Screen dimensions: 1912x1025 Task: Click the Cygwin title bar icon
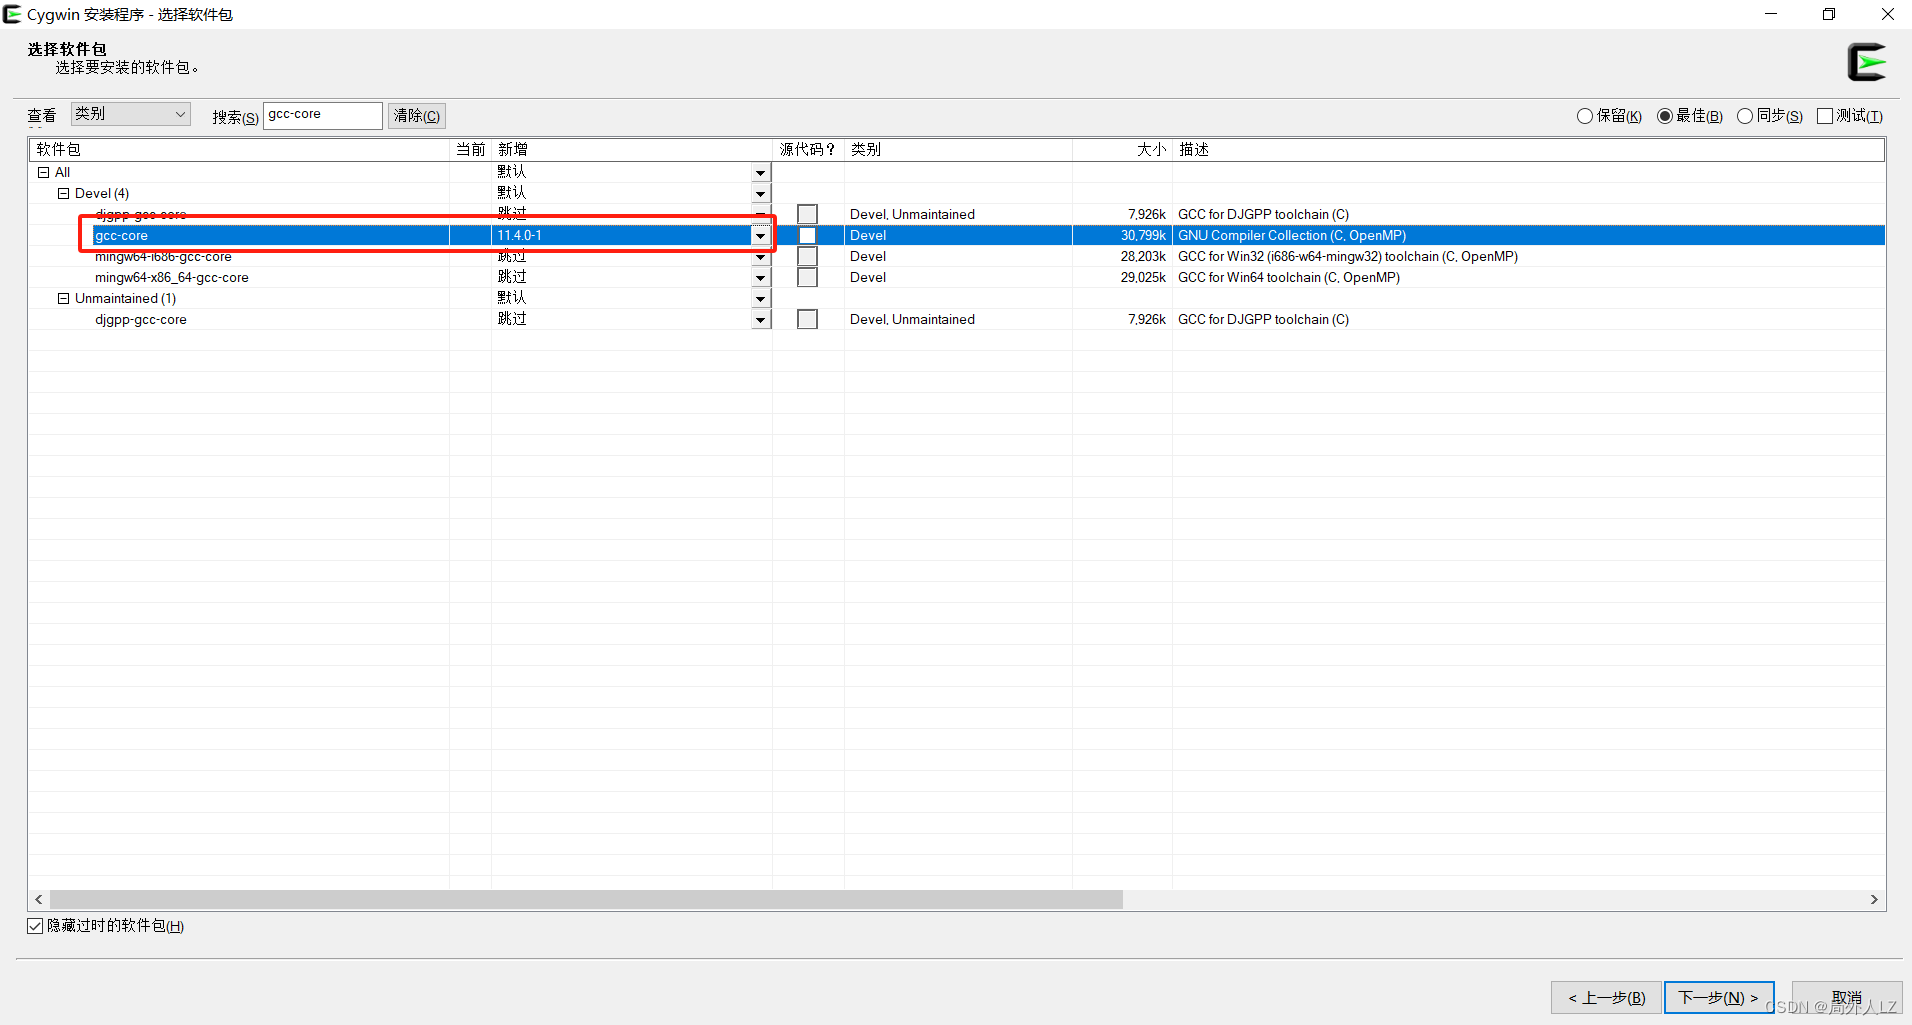12,14
